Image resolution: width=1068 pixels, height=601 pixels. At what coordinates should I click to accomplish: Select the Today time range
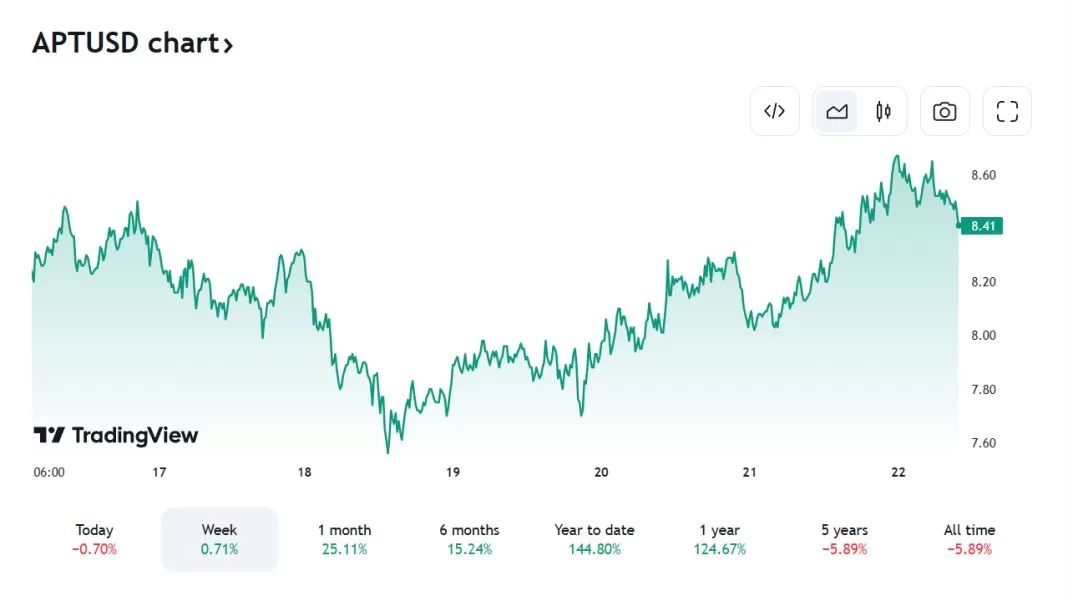coord(94,539)
